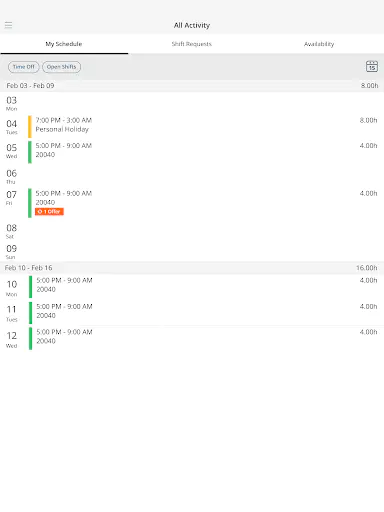Click the All Activity title
This screenshot has height=512, width=384.
[x=192, y=25]
